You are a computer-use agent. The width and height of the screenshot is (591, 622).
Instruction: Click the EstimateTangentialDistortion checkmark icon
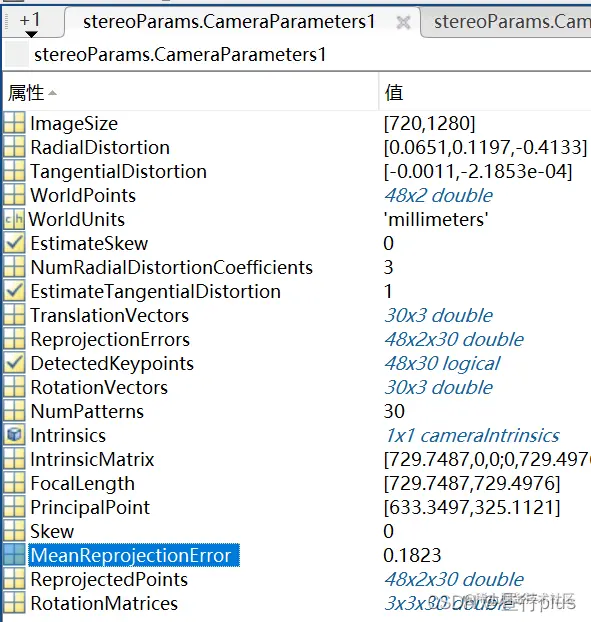14,291
